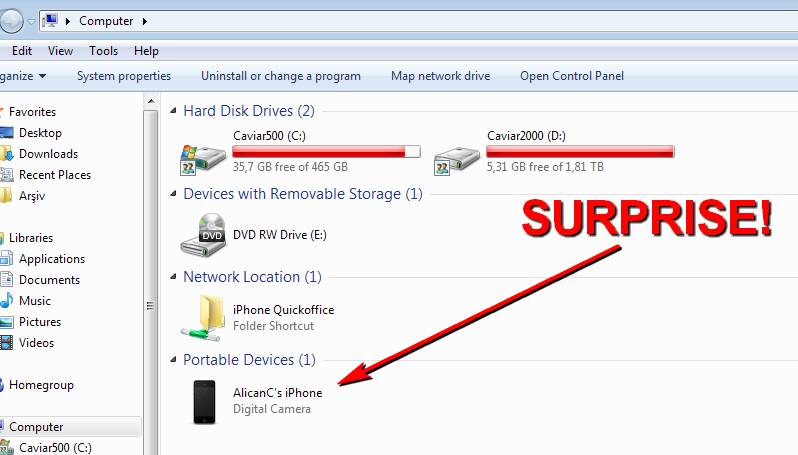Open the Videos library icon
Screen dimensions: 798x455
[7, 343]
